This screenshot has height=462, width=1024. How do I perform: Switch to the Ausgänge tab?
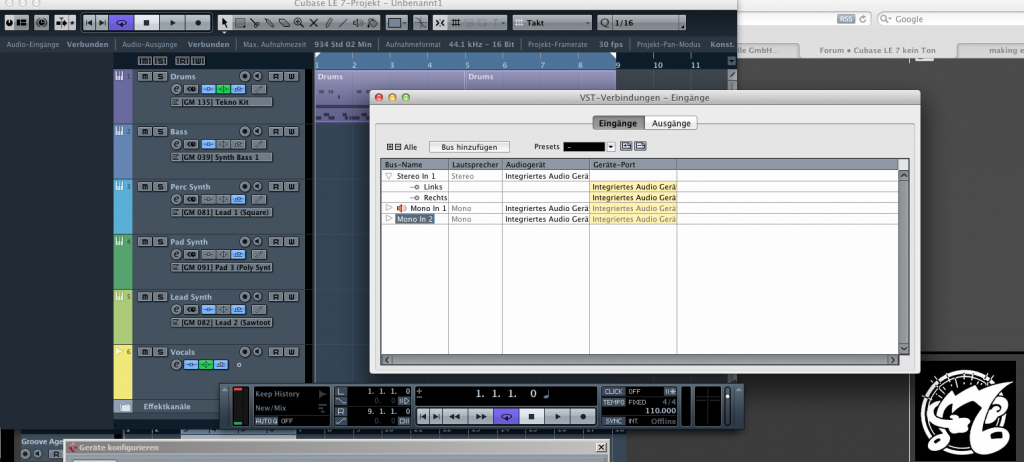pyautogui.click(x=671, y=123)
